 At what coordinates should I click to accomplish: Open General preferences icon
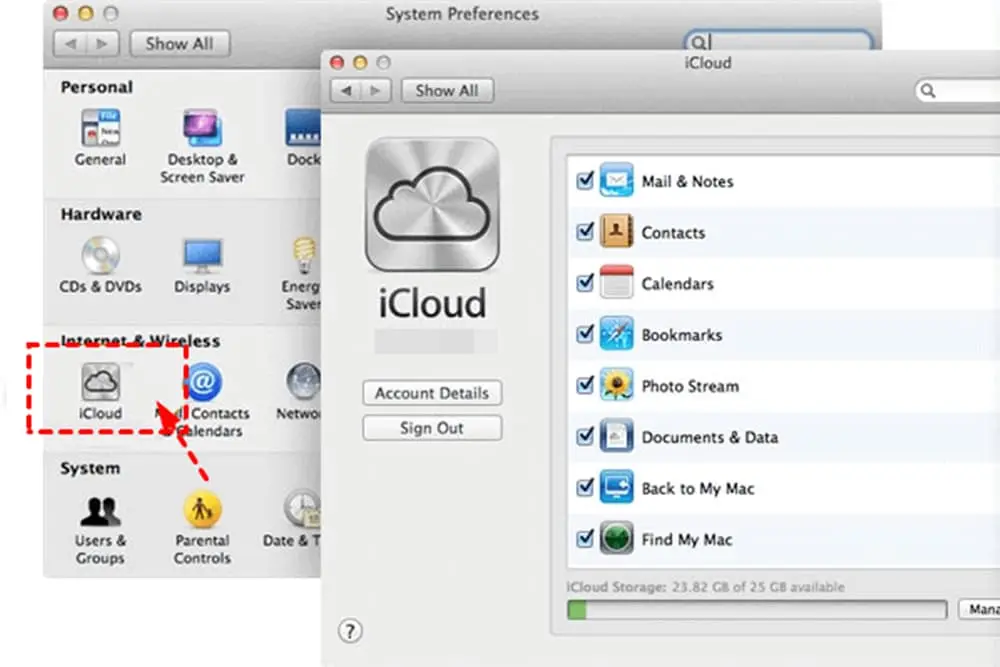(100, 128)
